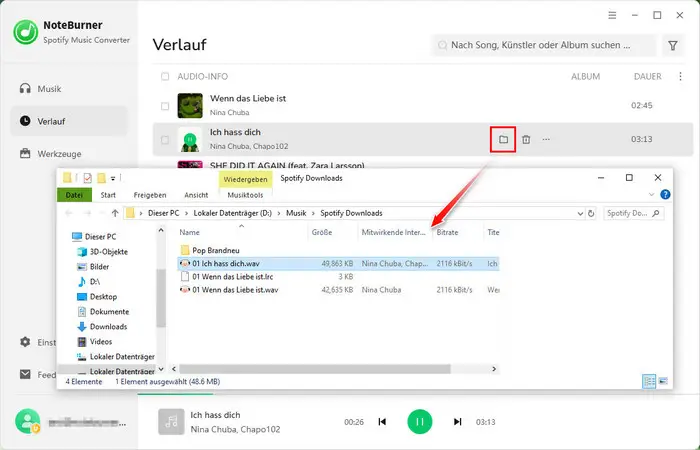Click Musik in the address breadcrumb
The image size is (700, 450).
tap(296, 213)
